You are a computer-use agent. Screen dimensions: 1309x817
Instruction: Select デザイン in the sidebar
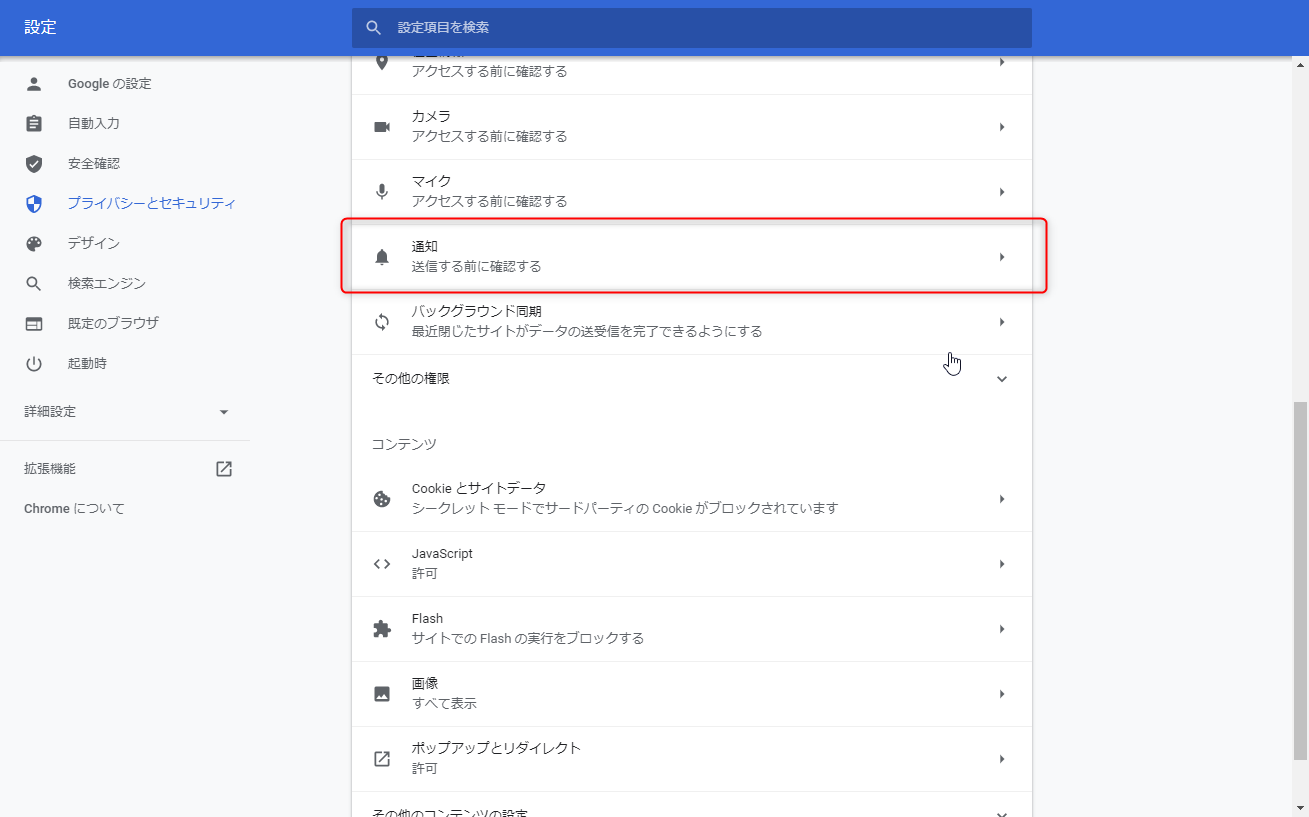pyautogui.click(x=94, y=244)
